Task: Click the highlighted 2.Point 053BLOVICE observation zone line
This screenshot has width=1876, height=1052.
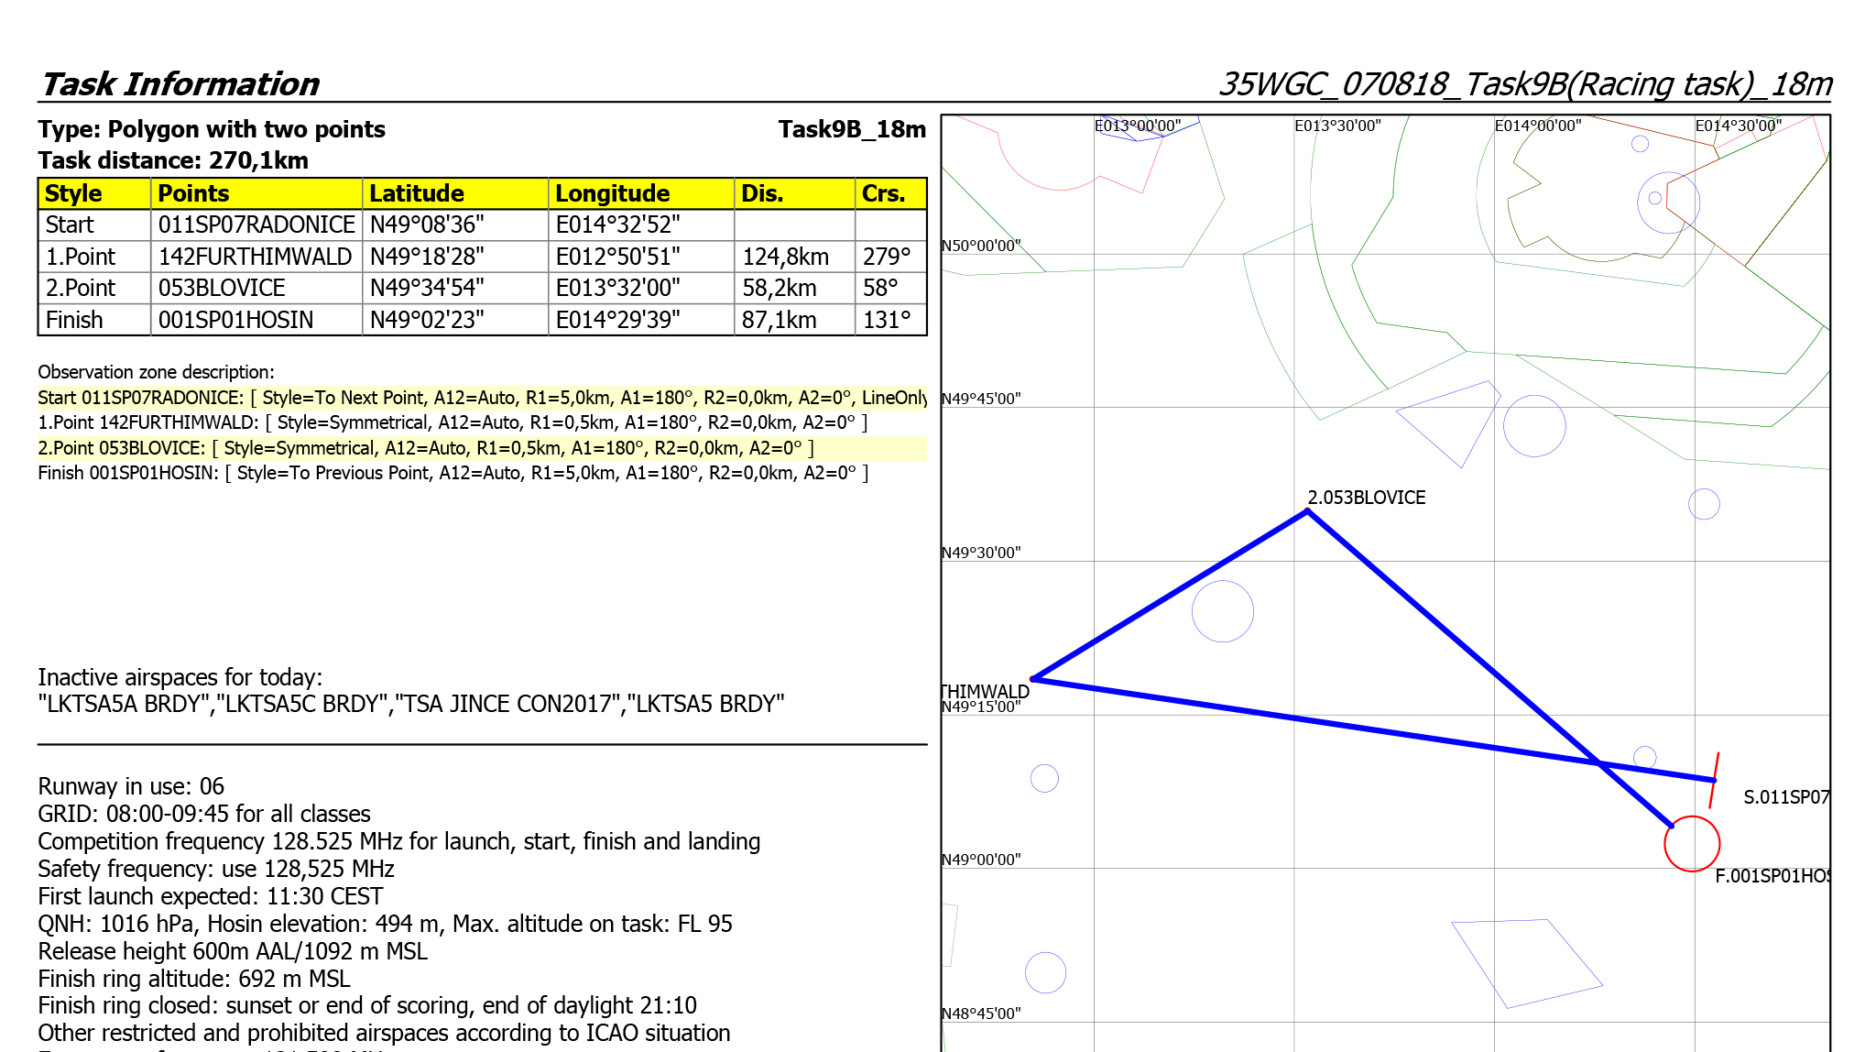Action: click(426, 448)
